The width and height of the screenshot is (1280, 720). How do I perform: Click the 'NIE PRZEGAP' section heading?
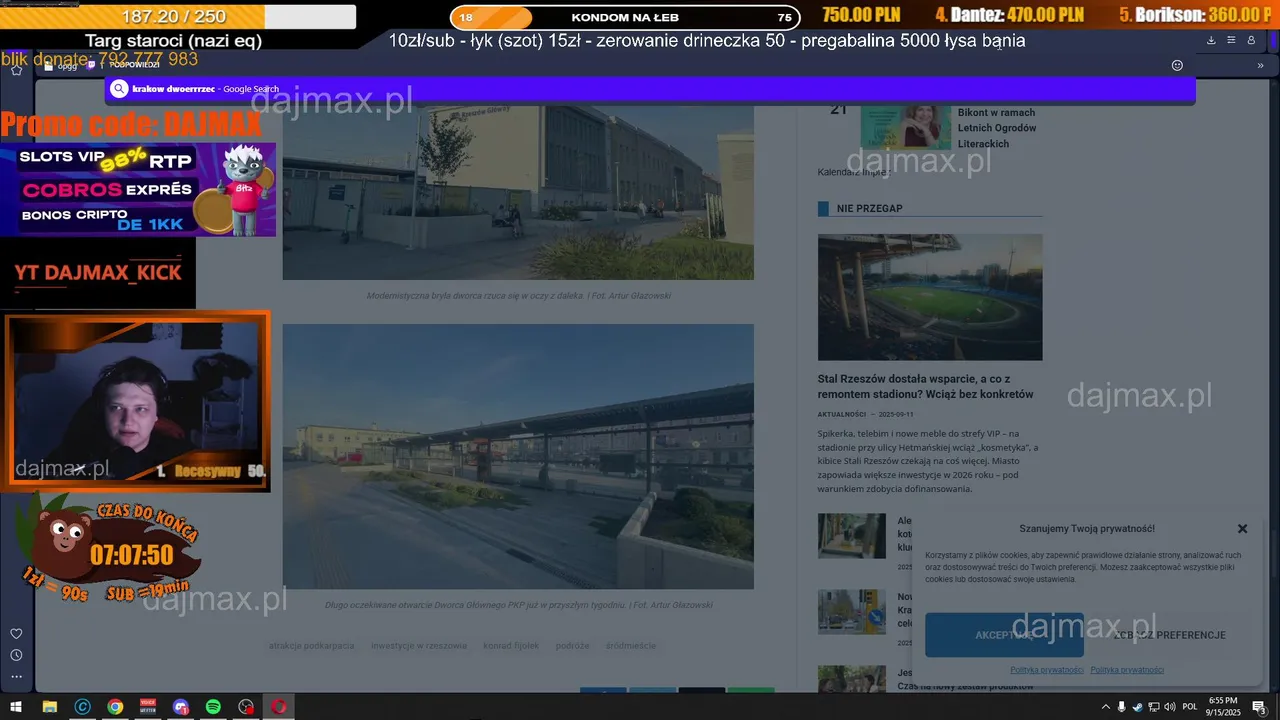pyautogui.click(x=869, y=209)
